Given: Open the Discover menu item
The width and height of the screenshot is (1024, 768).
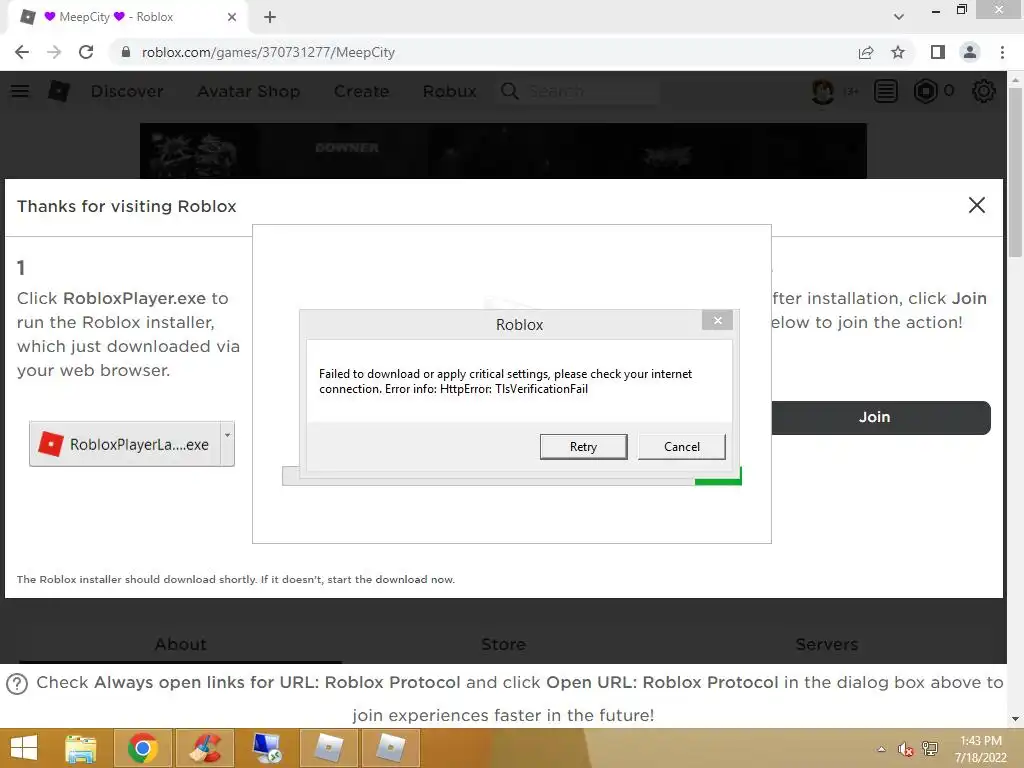Looking at the screenshot, I should pyautogui.click(x=127, y=91).
